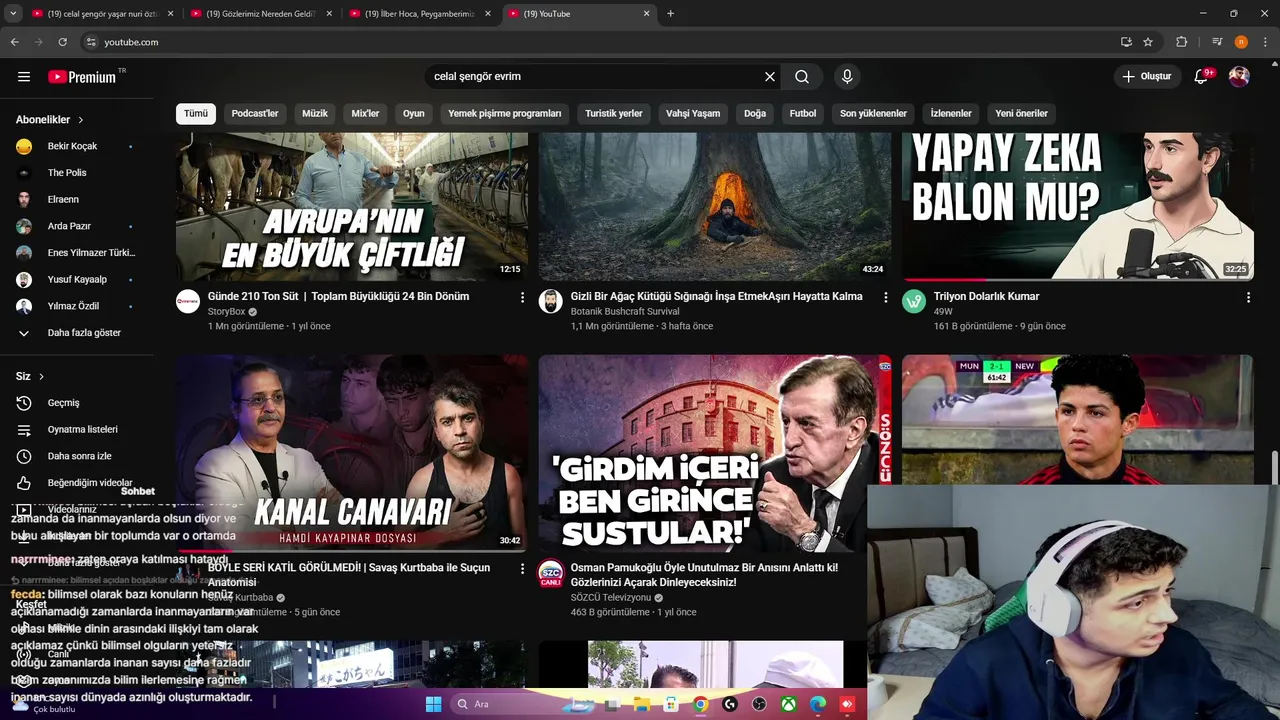Open the Chrome three-dot menu
This screenshot has width=1280, height=720.
(1265, 42)
